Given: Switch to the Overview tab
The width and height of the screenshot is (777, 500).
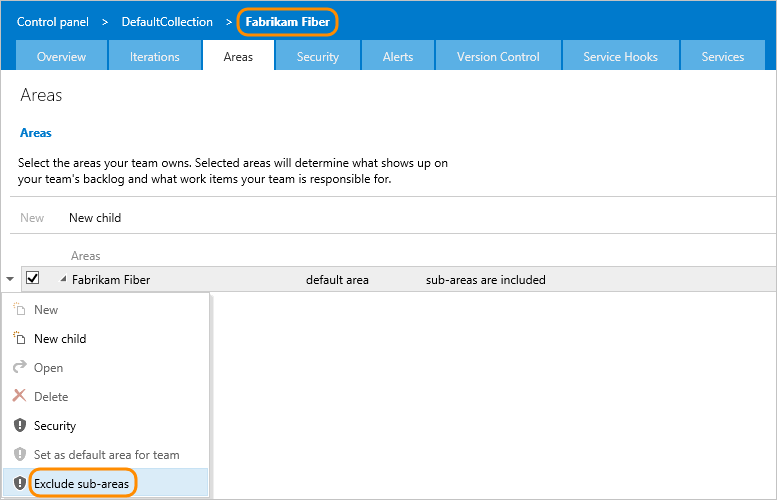Looking at the screenshot, I should point(61,56).
